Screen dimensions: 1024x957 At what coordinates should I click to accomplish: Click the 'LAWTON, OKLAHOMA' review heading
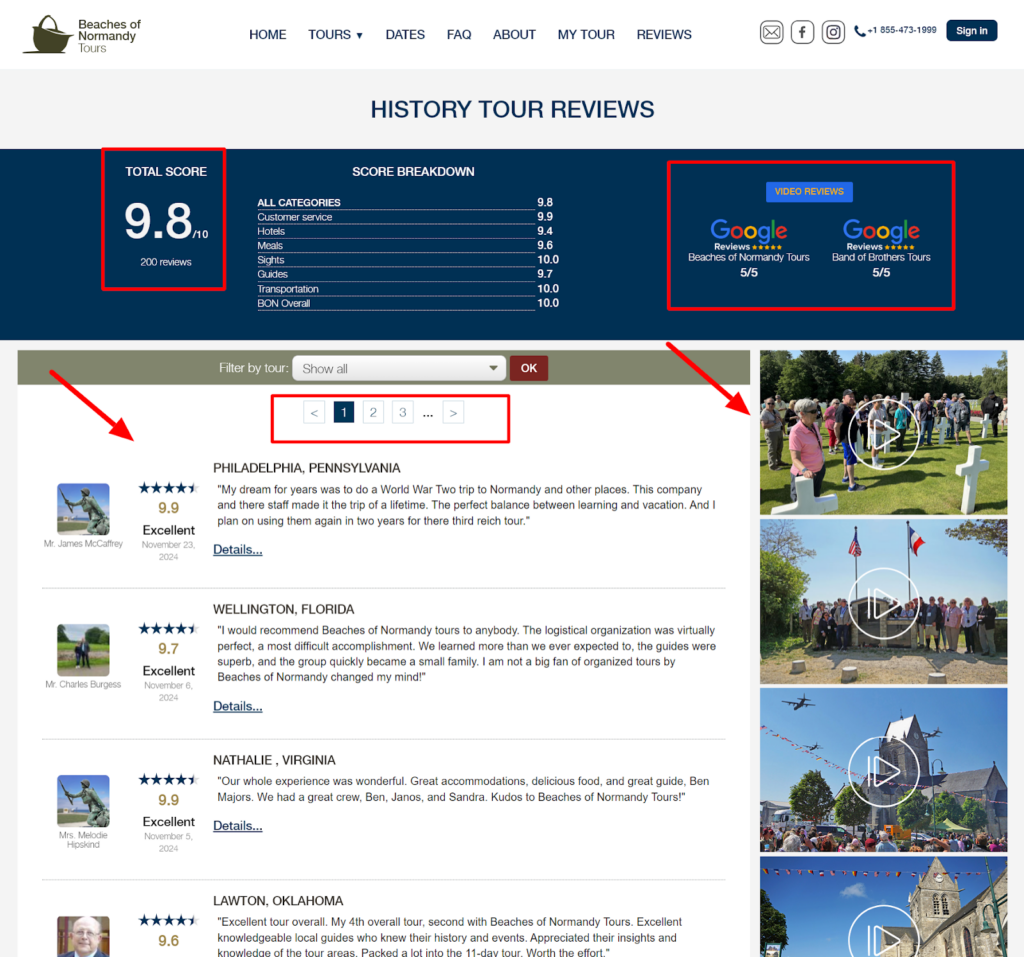278,901
